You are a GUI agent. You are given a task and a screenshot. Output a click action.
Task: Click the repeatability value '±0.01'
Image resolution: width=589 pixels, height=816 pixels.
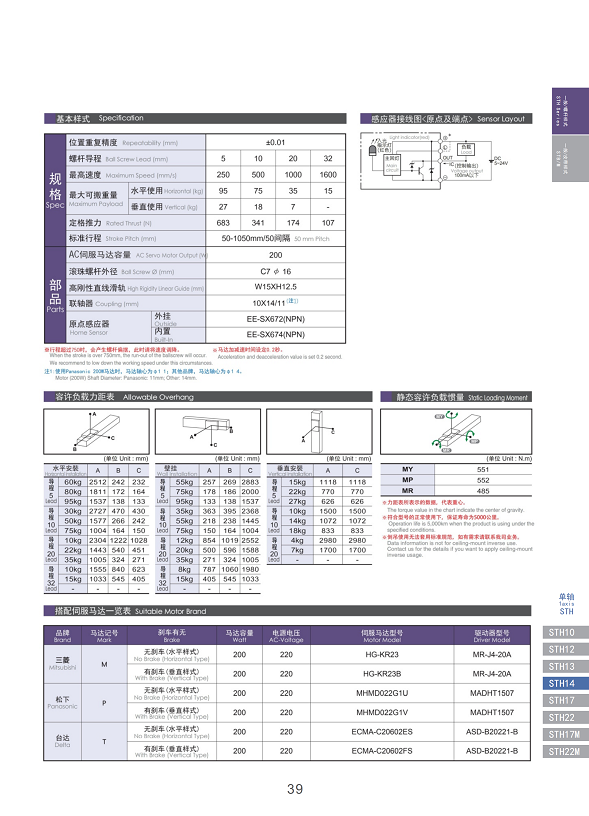[275, 142]
